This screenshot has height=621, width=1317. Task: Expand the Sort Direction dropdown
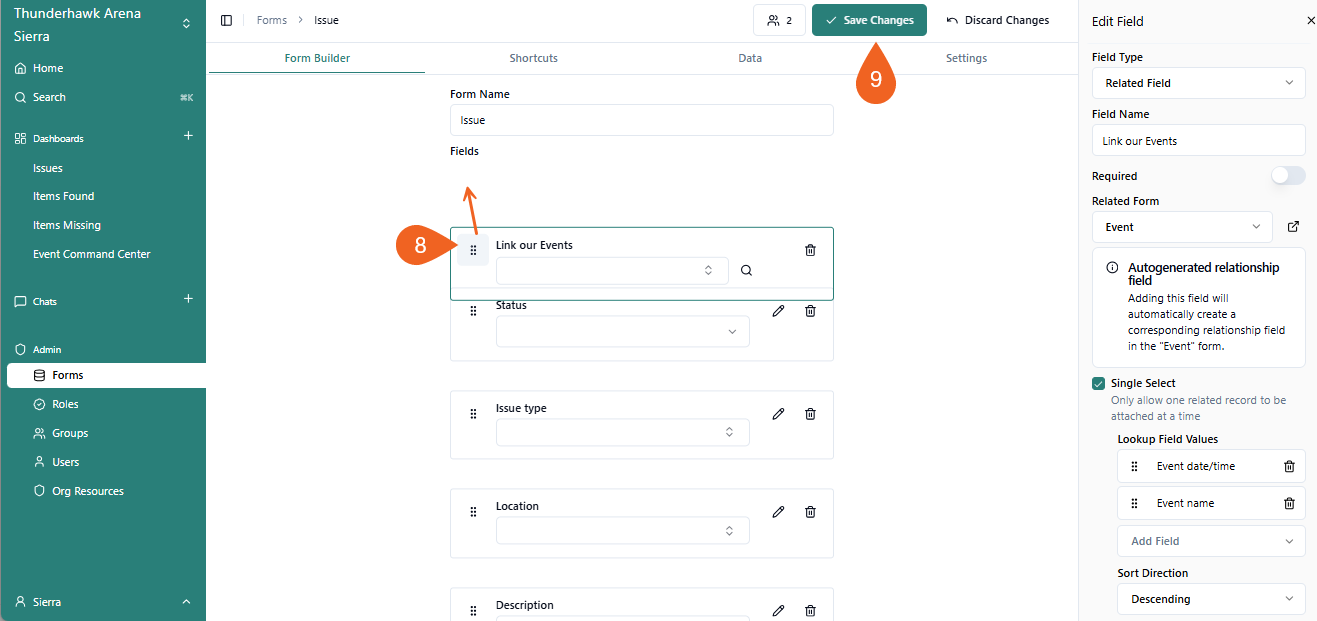tap(1210, 599)
